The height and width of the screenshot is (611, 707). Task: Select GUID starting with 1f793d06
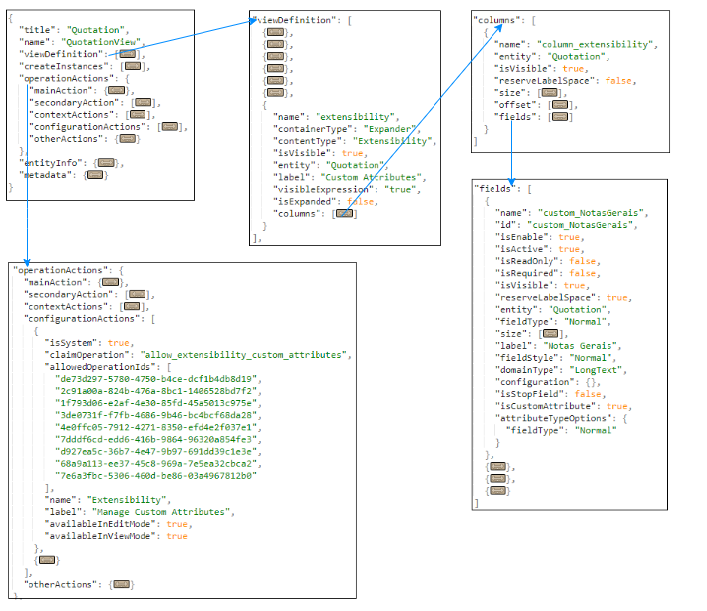point(156,403)
